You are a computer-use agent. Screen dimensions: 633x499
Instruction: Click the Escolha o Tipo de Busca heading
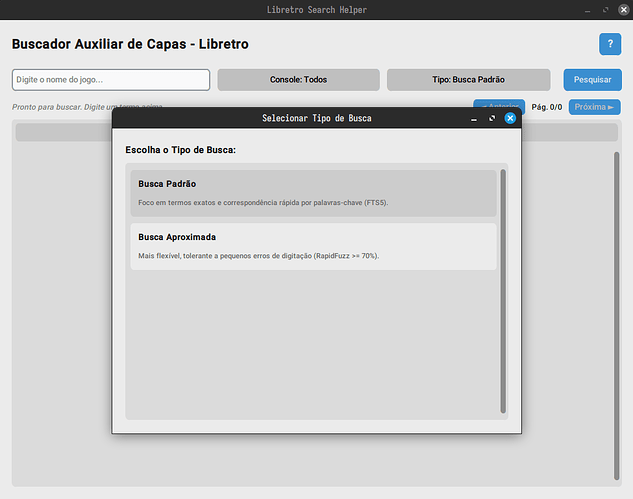pyautogui.click(x=180, y=150)
